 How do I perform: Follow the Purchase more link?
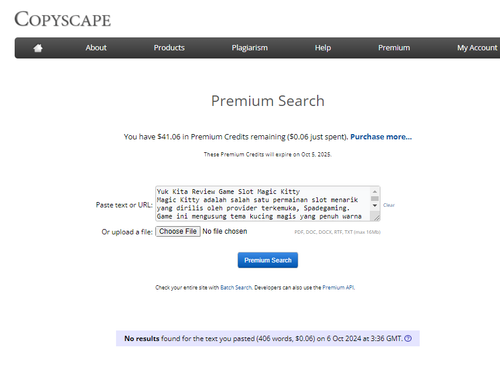click(x=381, y=137)
